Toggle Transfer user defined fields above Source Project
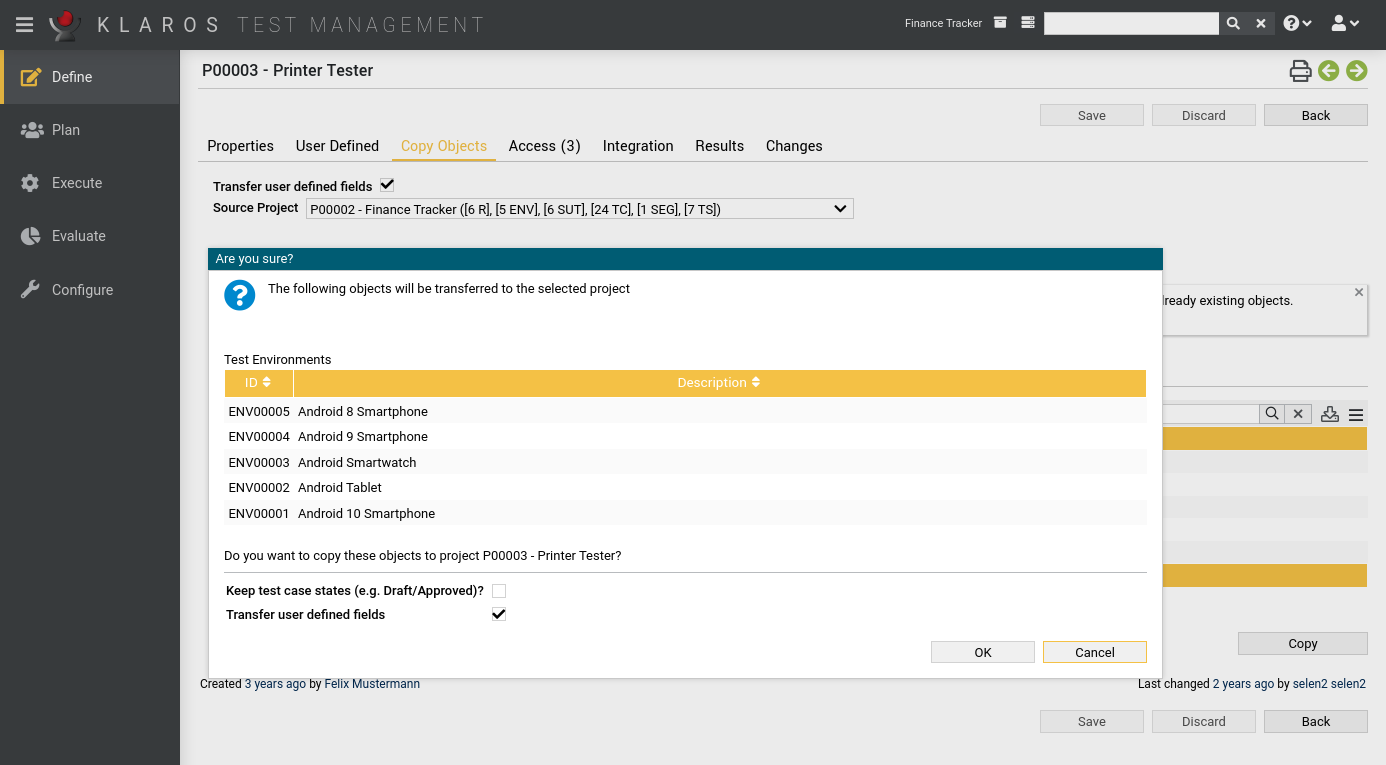The width and height of the screenshot is (1386, 765). pyautogui.click(x=387, y=186)
